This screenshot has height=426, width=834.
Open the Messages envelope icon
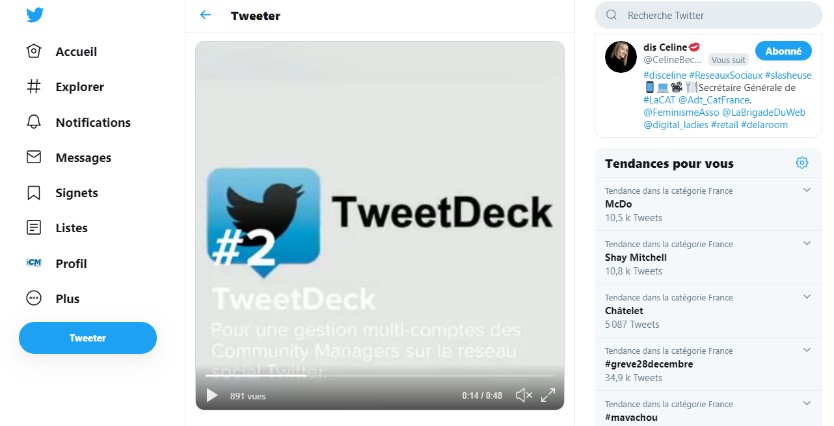point(34,157)
